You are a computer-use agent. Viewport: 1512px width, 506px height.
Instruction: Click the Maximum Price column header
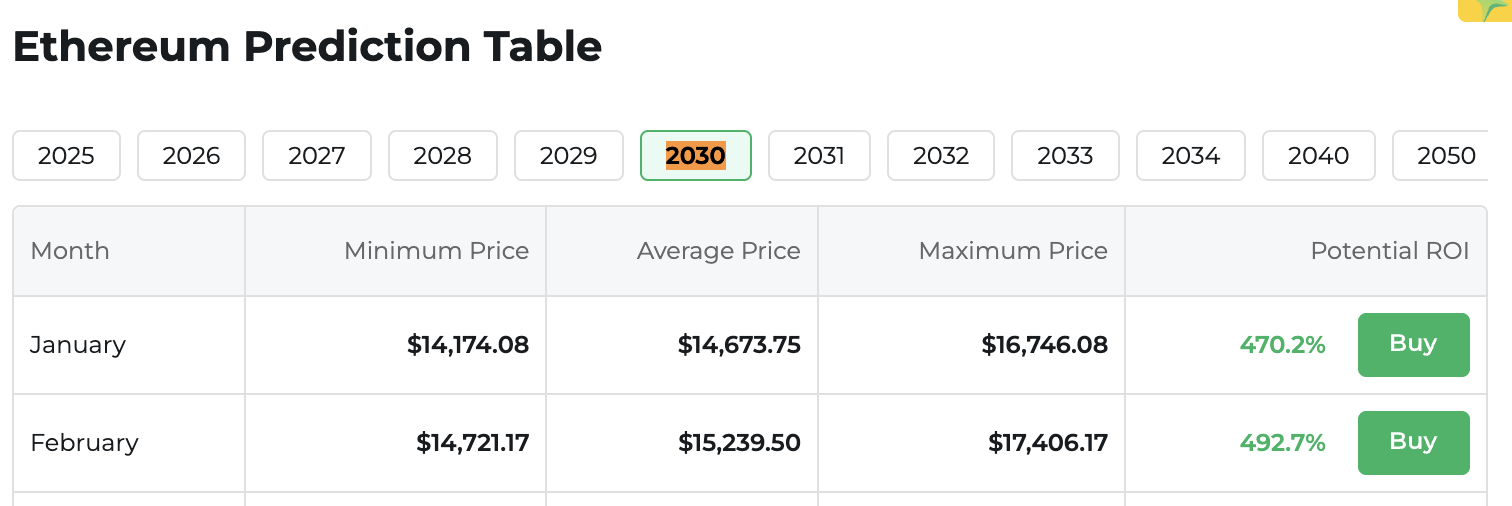(1013, 251)
